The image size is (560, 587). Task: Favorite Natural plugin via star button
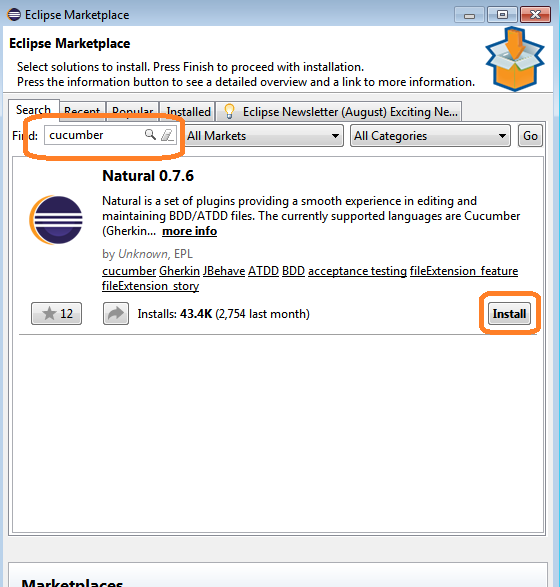(57, 313)
